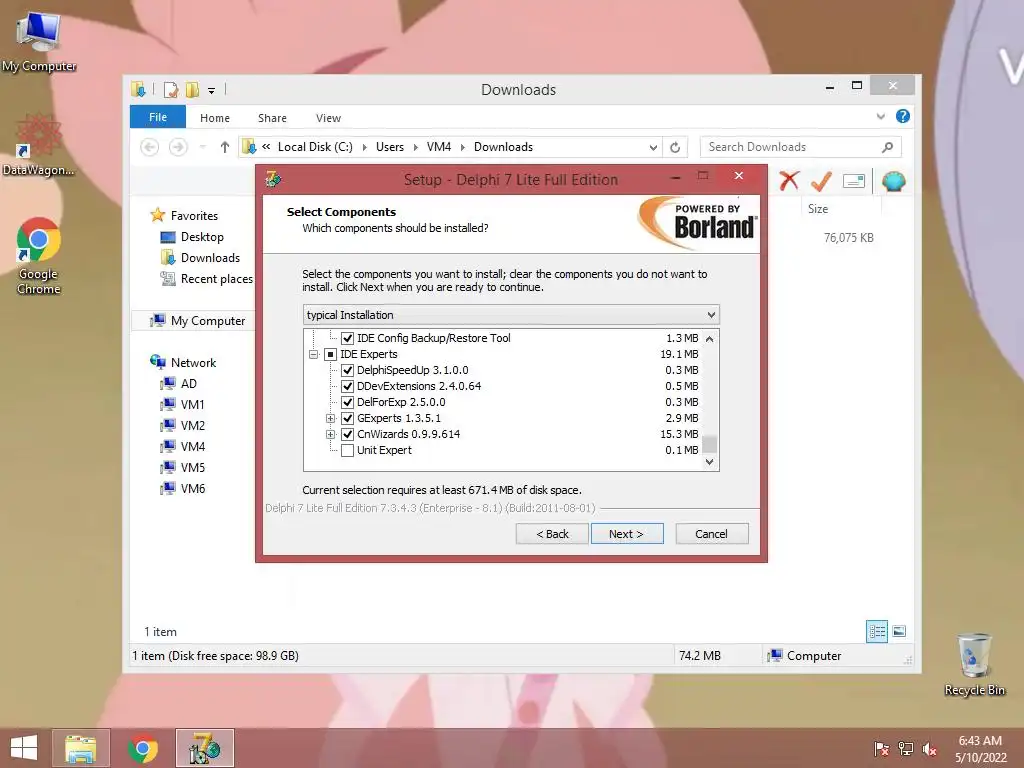This screenshot has width=1024, height=768.
Task: Go up one folder level in Explorer
Action: point(225,147)
